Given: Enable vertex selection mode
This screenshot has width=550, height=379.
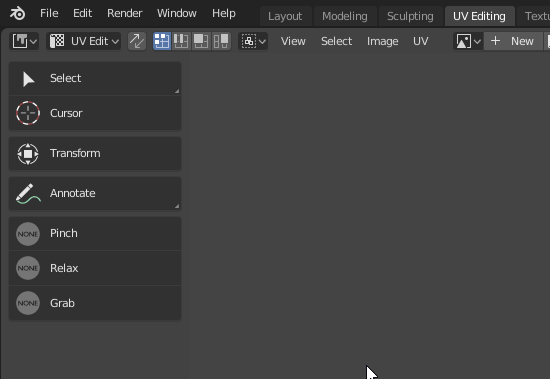Looking at the screenshot, I should coord(162,41).
